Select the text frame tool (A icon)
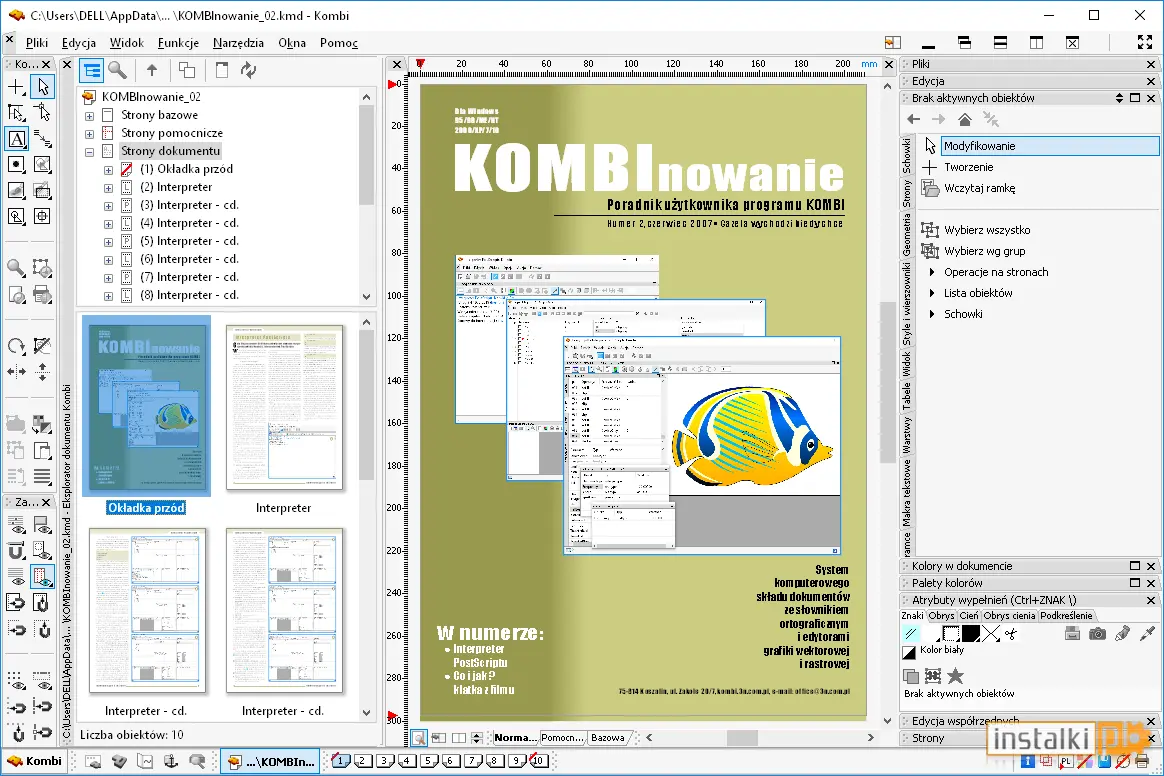1164x776 pixels. pyautogui.click(x=16, y=139)
